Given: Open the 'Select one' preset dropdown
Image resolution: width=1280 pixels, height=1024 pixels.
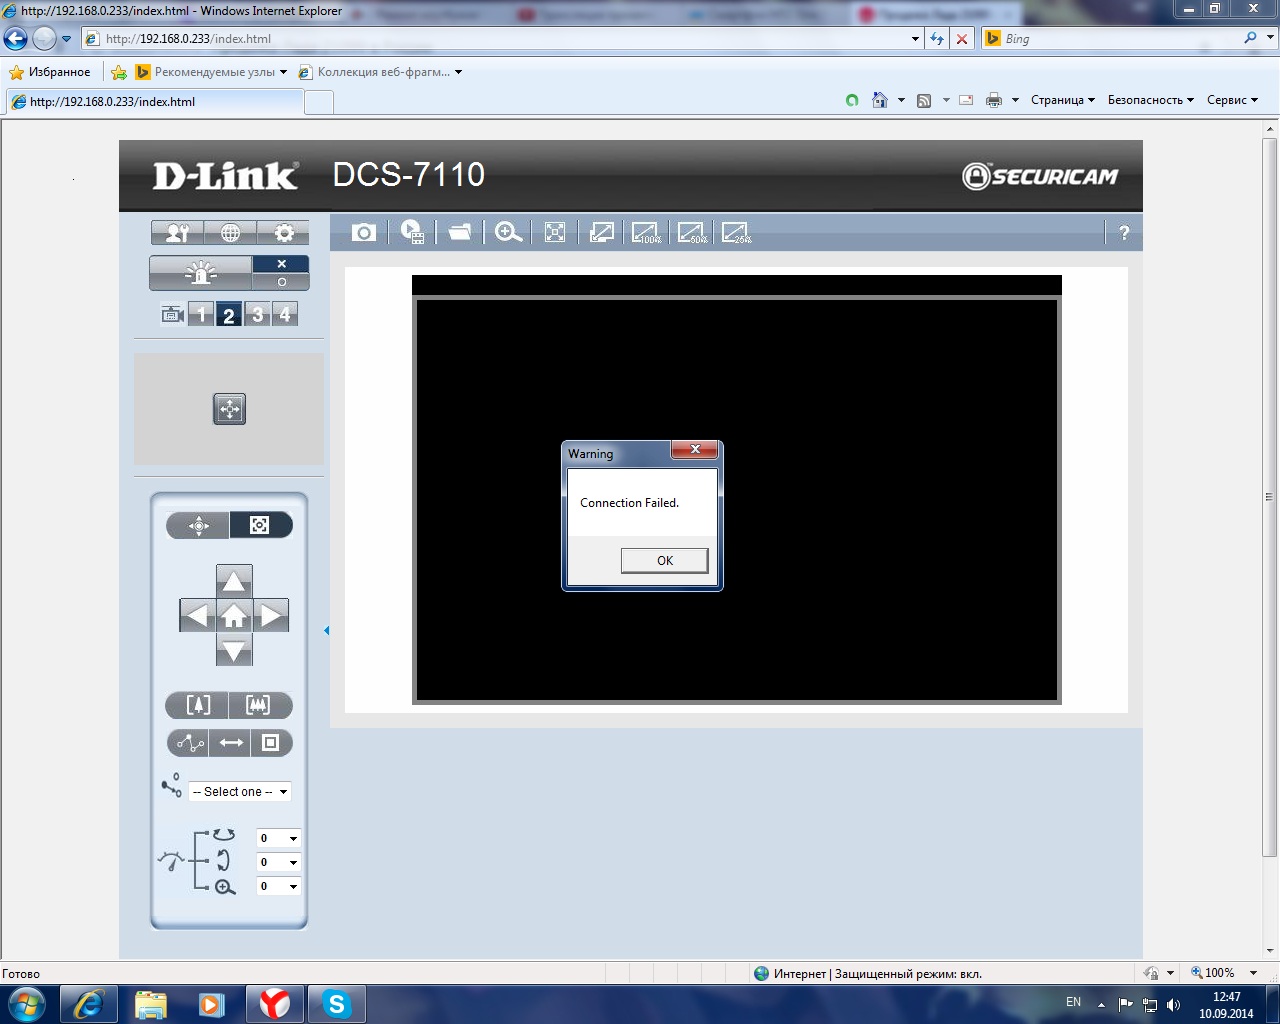Looking at the screenshot, I should tap(240, 792).
